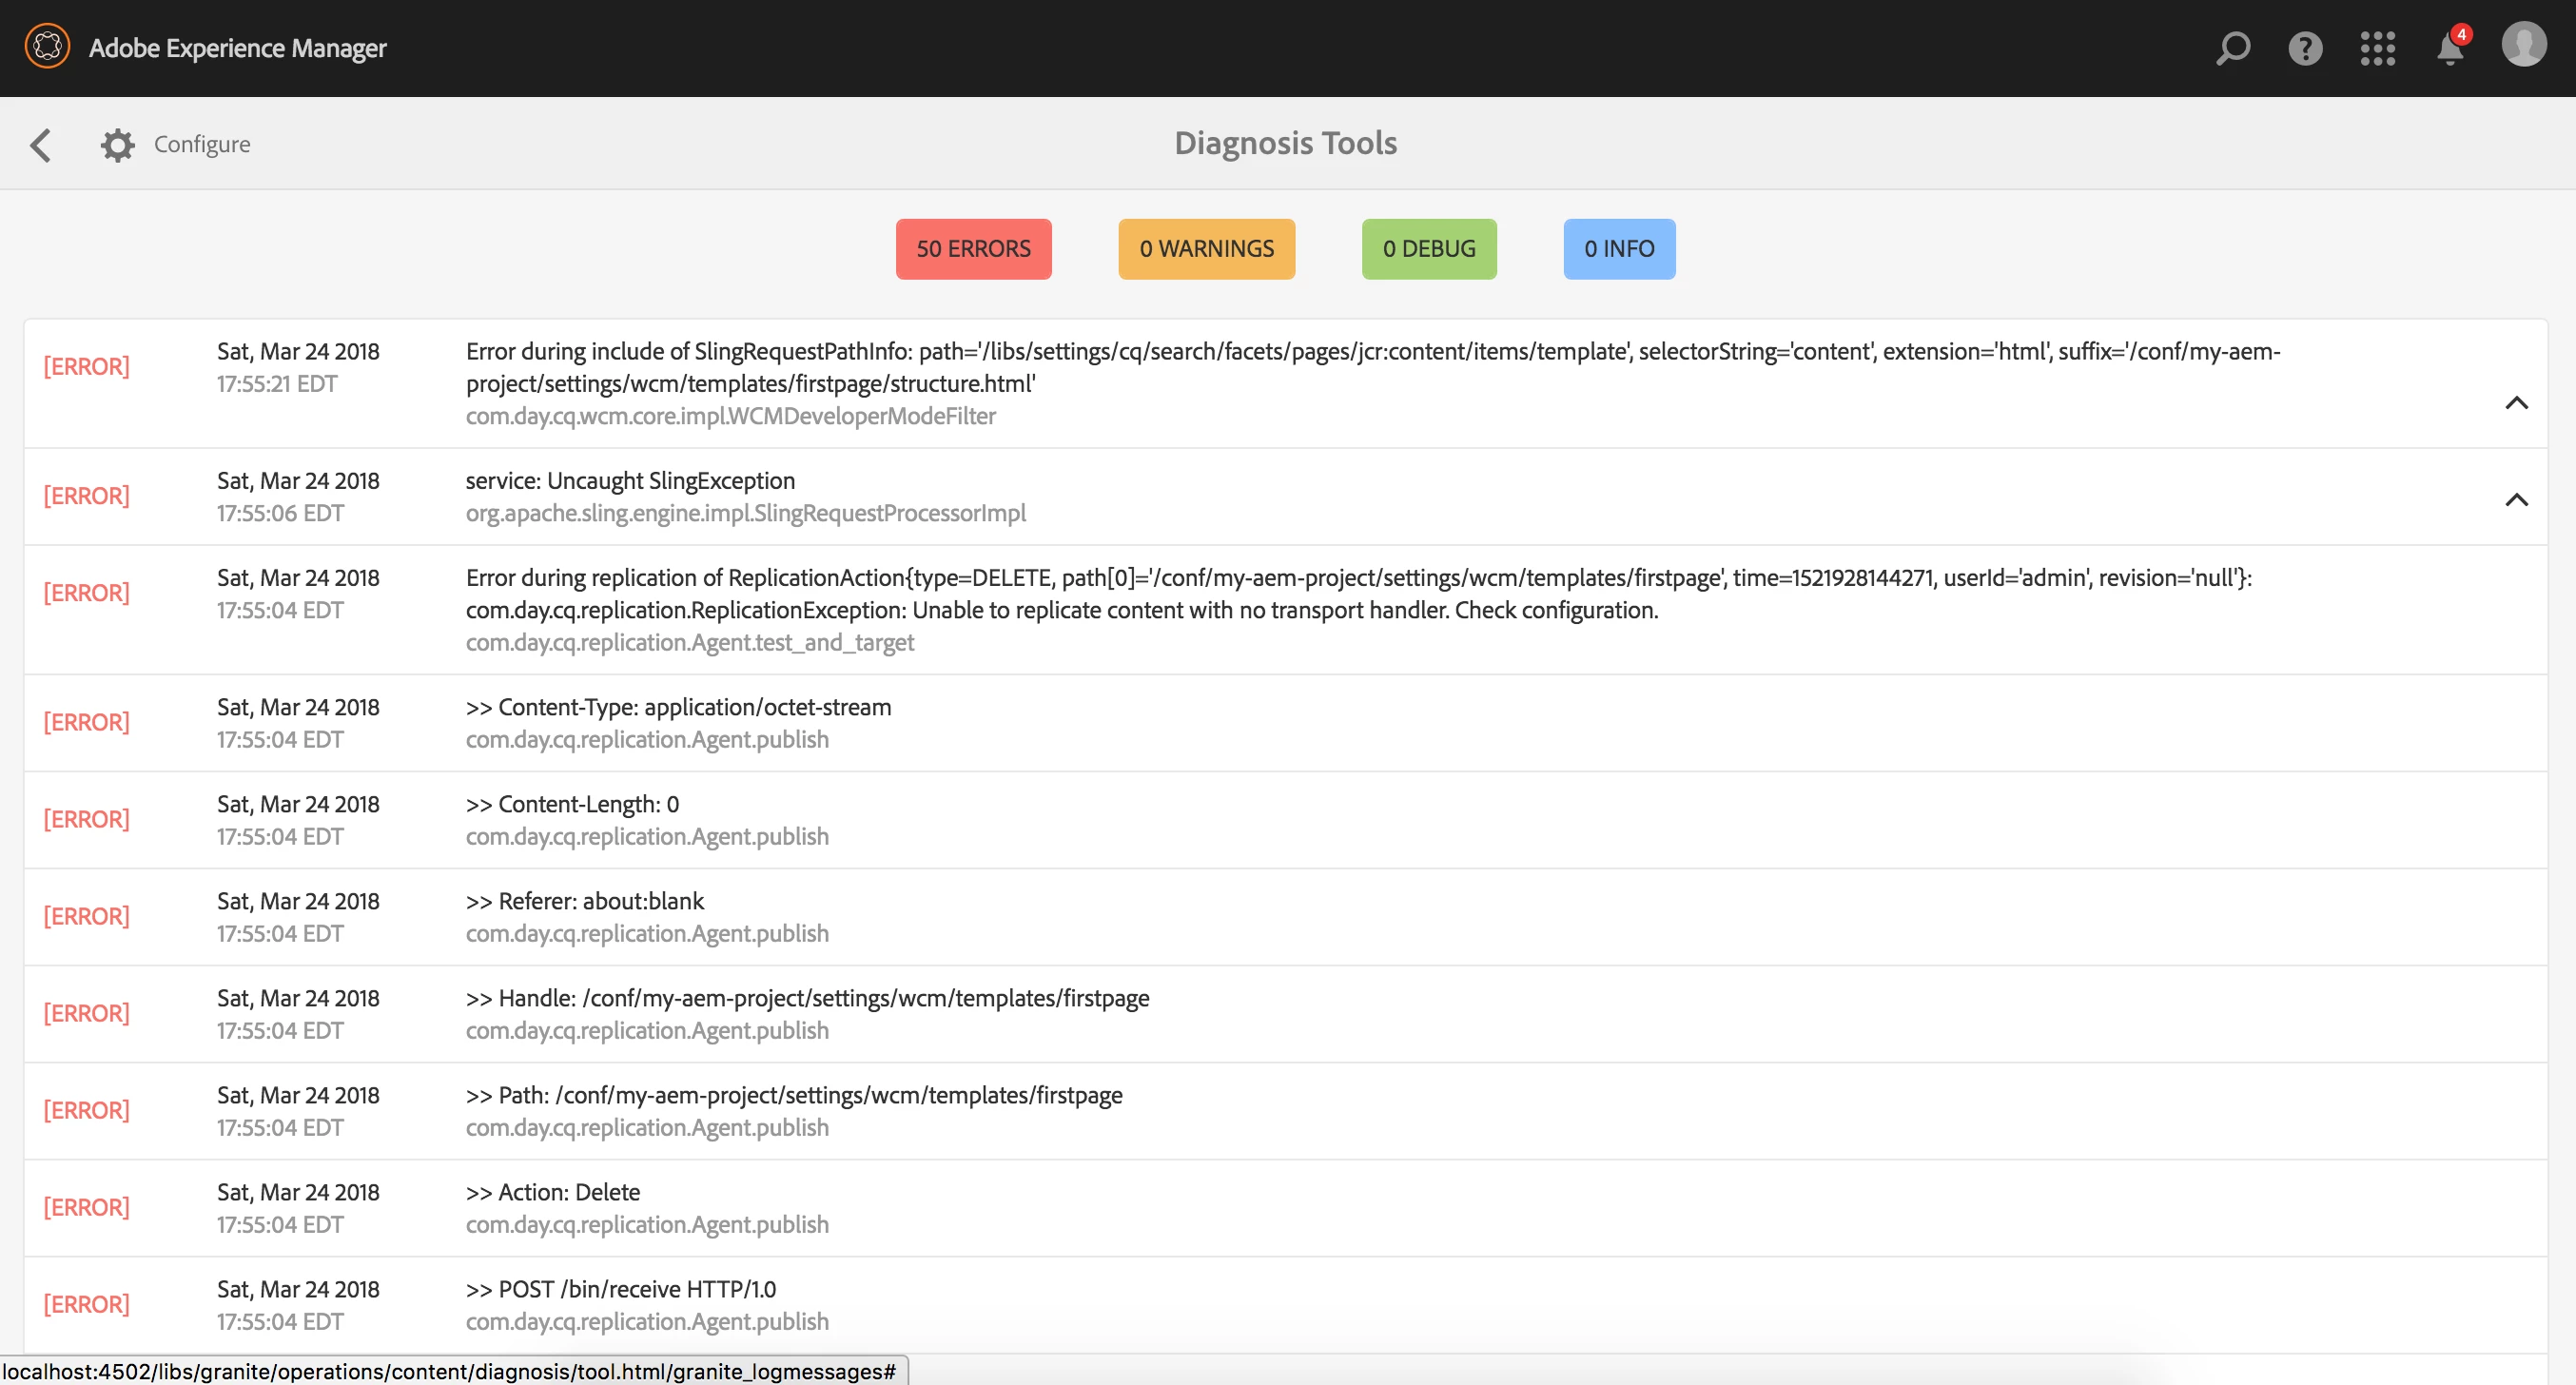Collapse the WCMDeveloperModeFilter error entry chevron
The image size is (2576, 1385).
(2515, 403)
